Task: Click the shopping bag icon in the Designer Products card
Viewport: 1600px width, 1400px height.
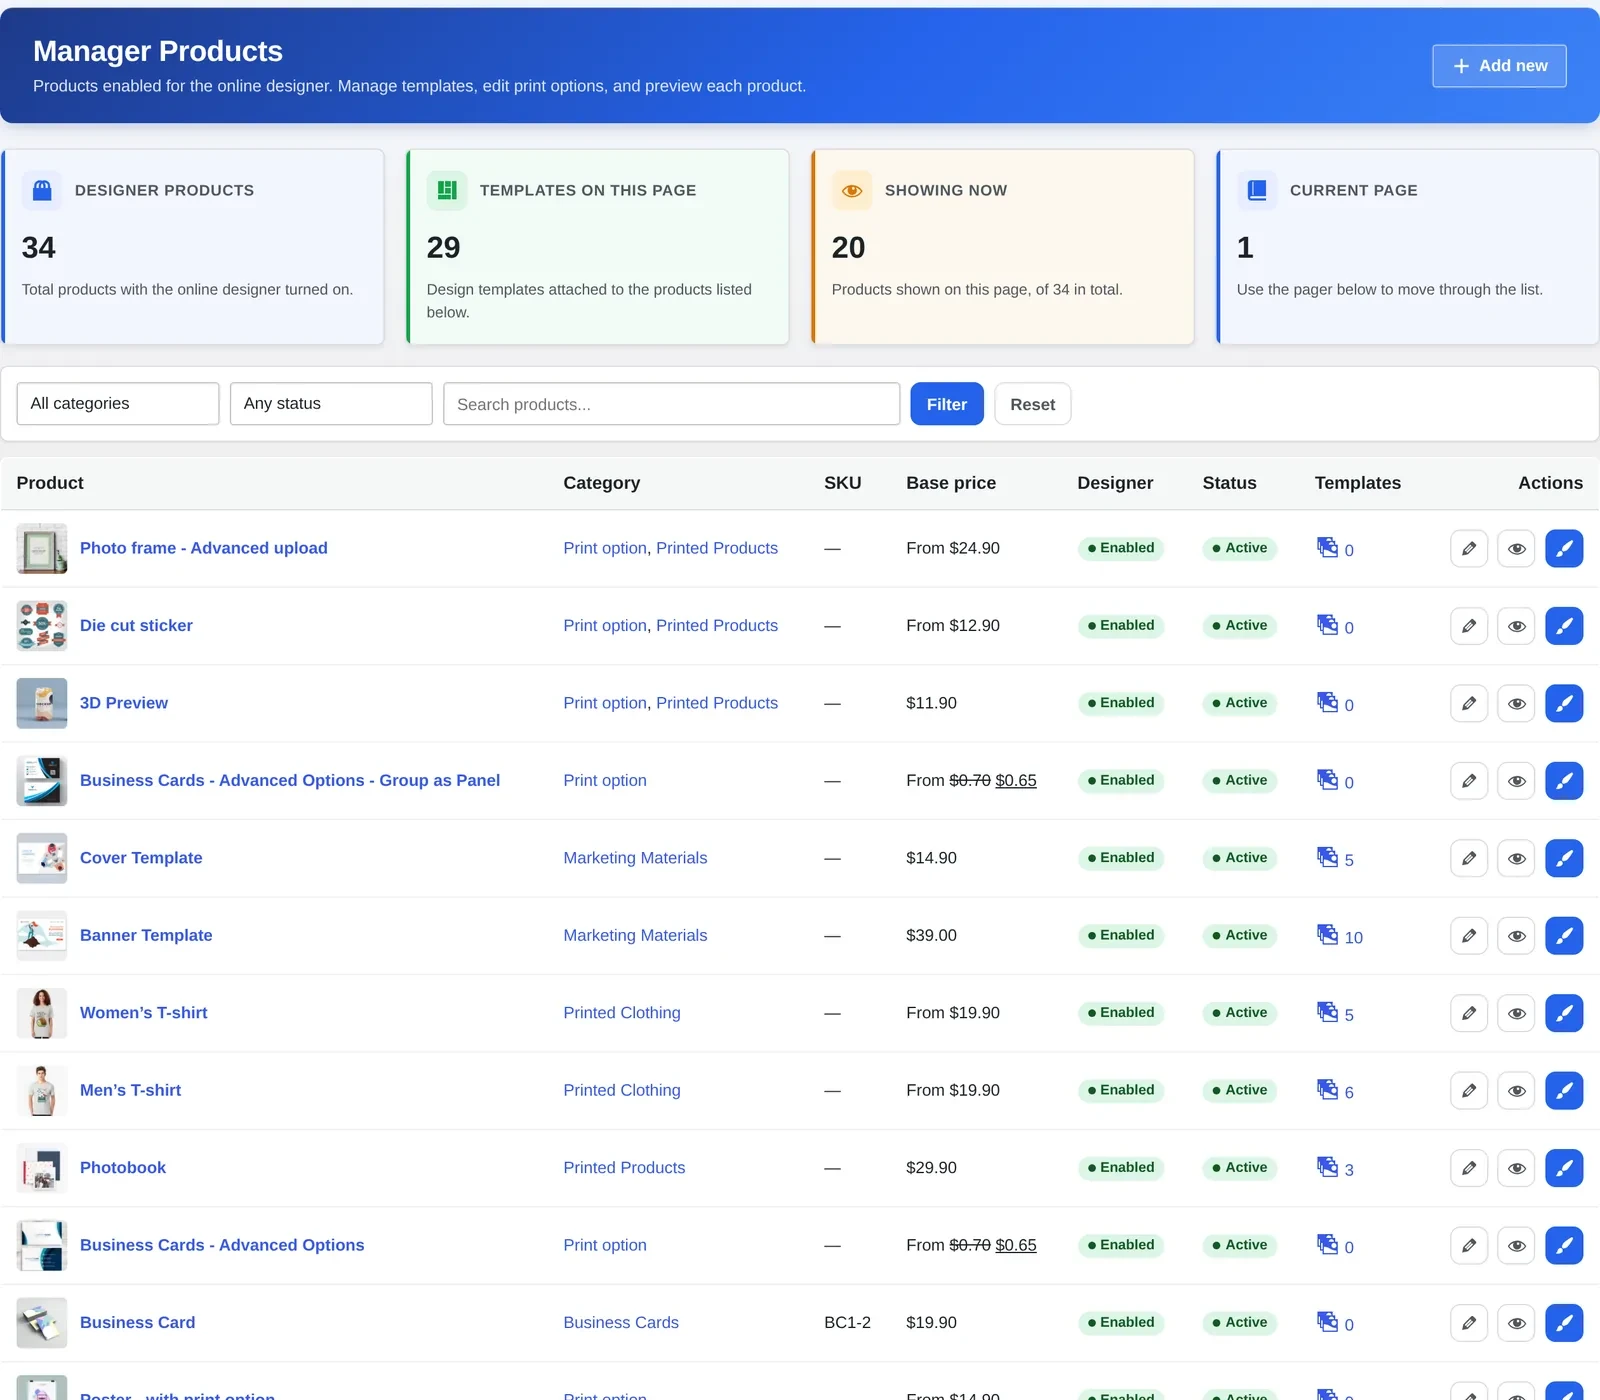Action: (x=42, y=190)
